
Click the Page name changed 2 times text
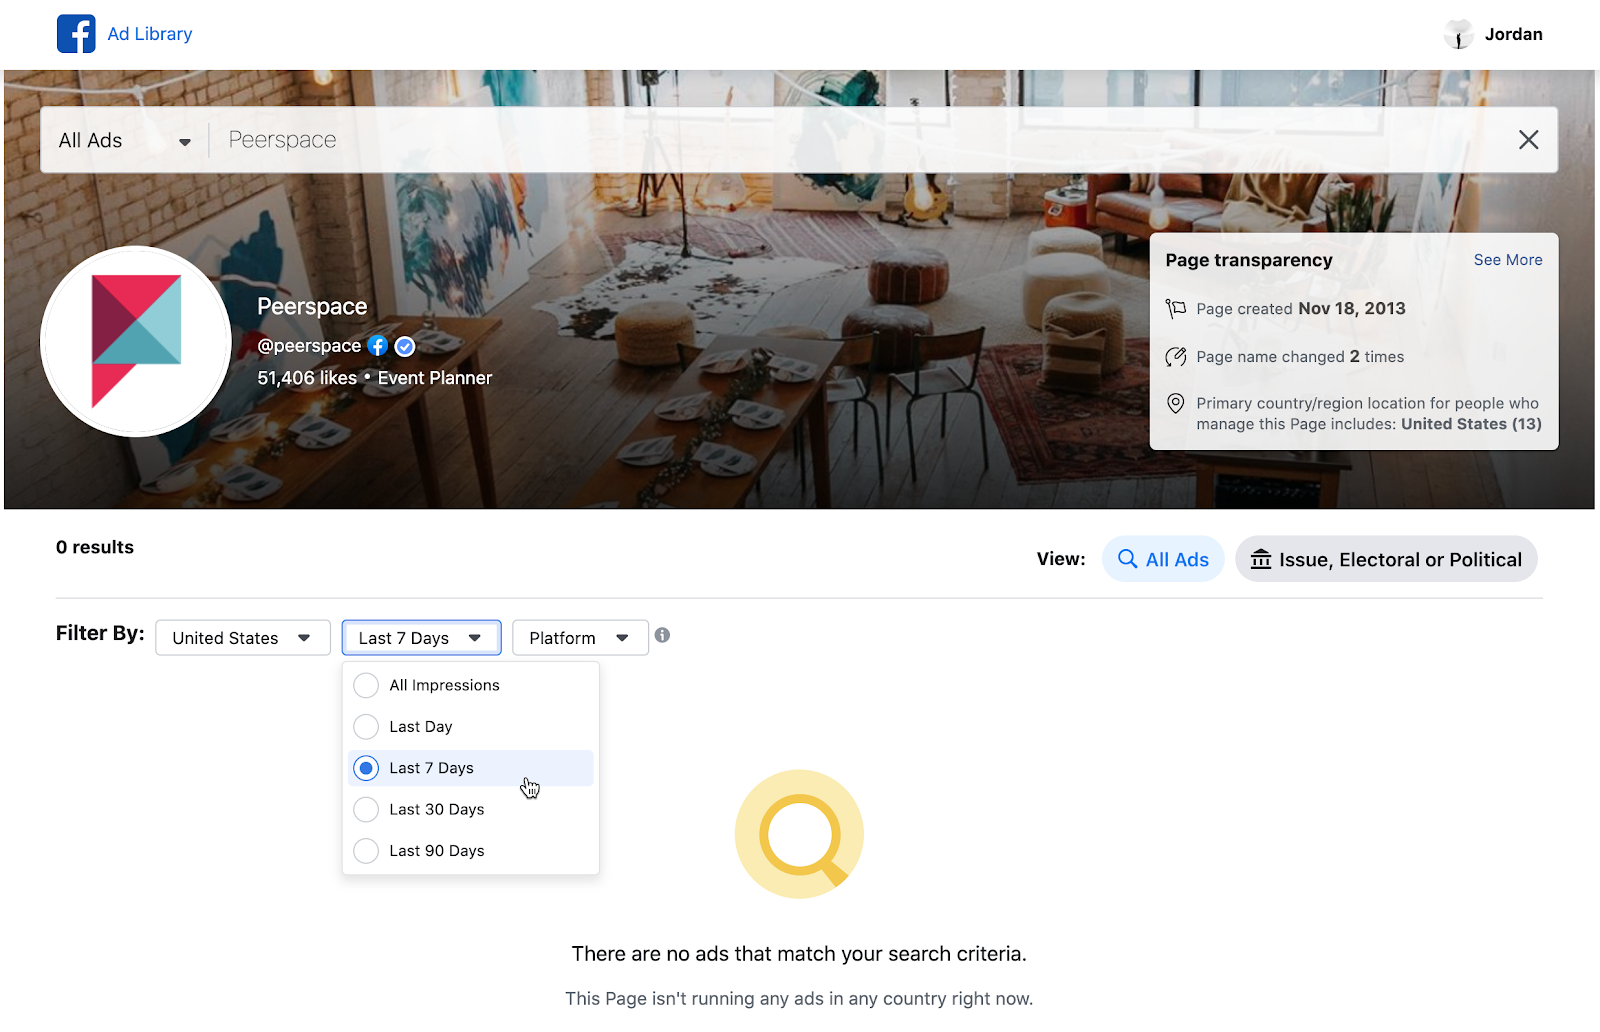tap(1300, 357)
